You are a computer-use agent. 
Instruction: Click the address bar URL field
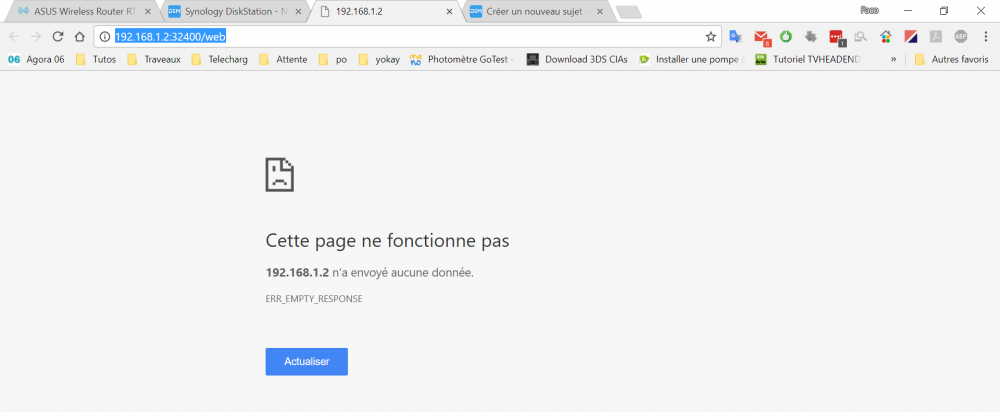(x=400, y=36)
